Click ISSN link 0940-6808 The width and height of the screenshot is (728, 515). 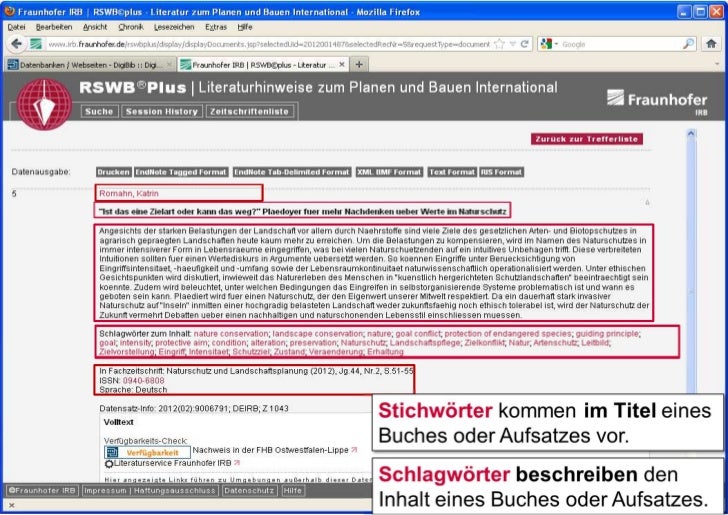[x=143, y=380]
